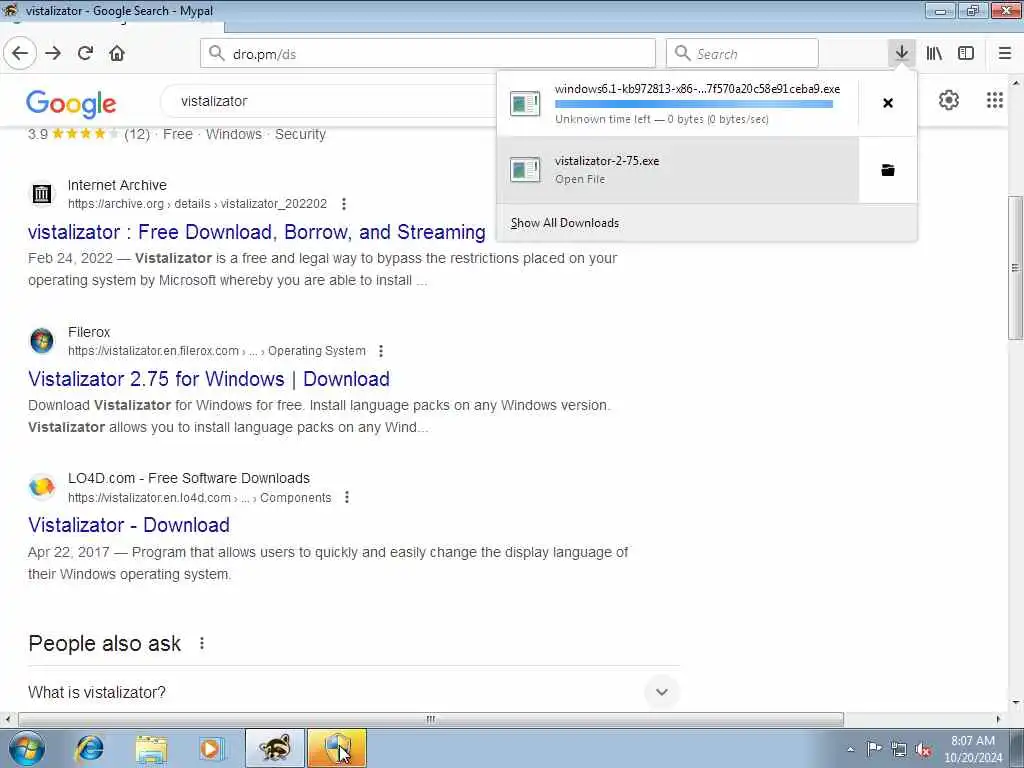This screenshot has width=1024, height=768.
Task: Go forward with the browser forward arrow
Action: pos(54,54)
